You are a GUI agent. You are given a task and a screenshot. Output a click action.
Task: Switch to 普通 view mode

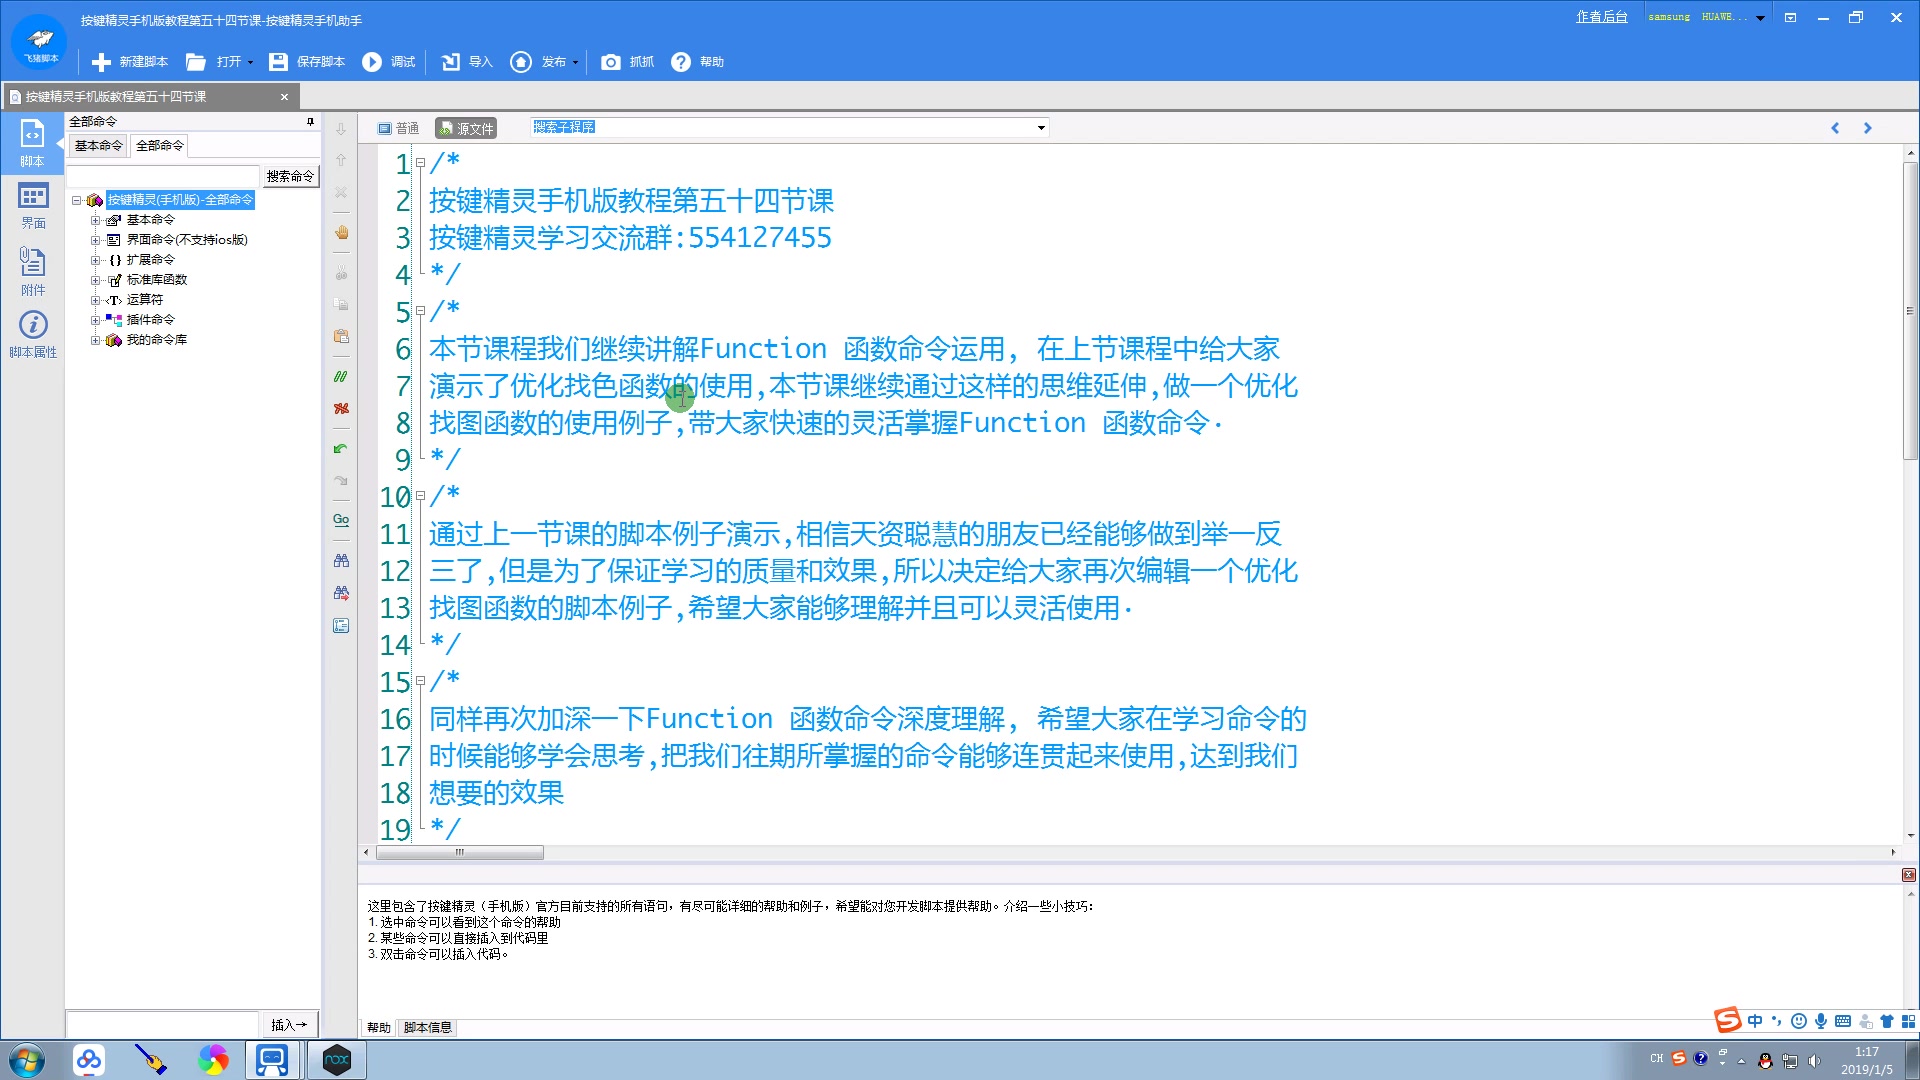pyautogui.click(x=398, y=128)
